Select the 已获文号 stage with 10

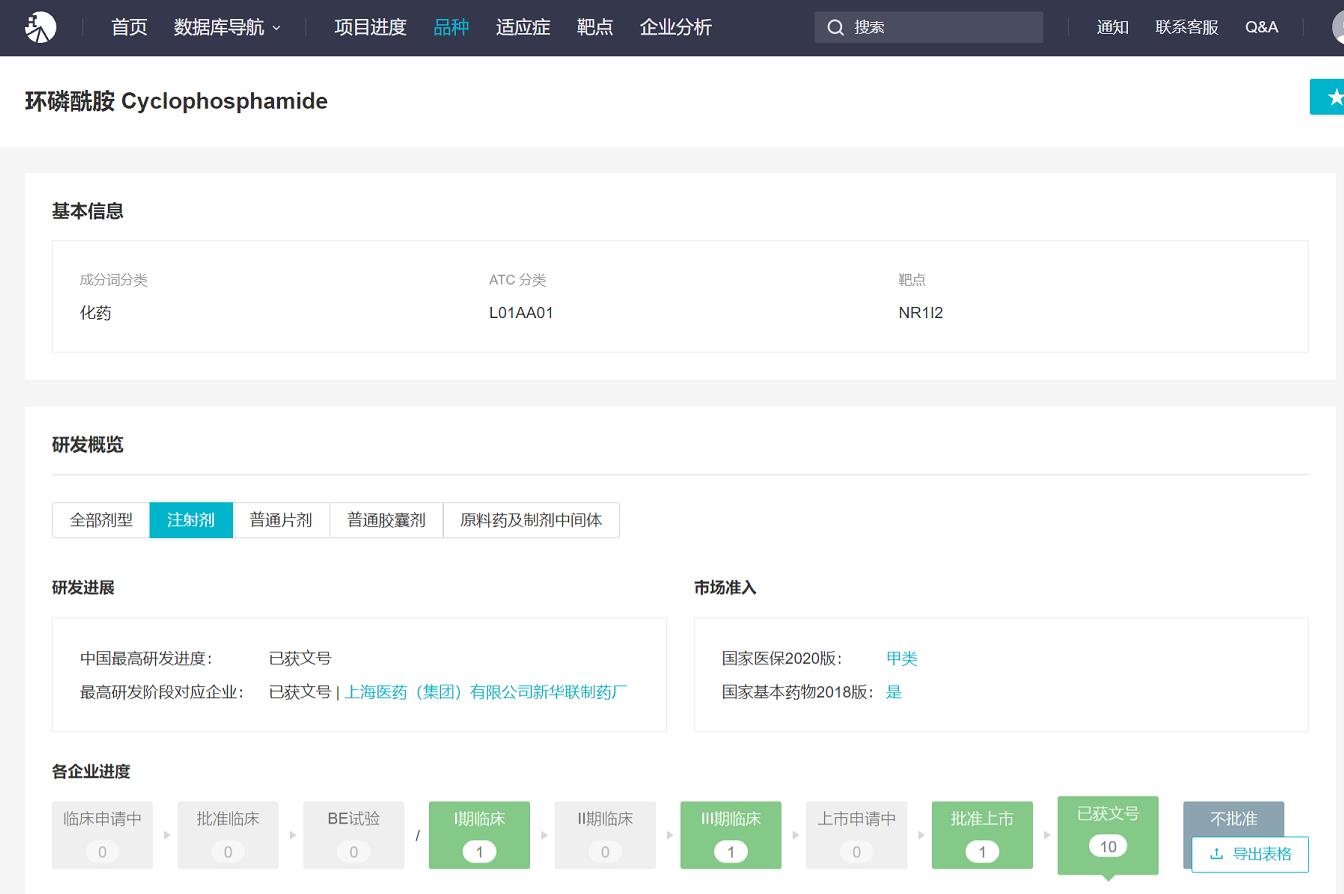coord(1108,831)
